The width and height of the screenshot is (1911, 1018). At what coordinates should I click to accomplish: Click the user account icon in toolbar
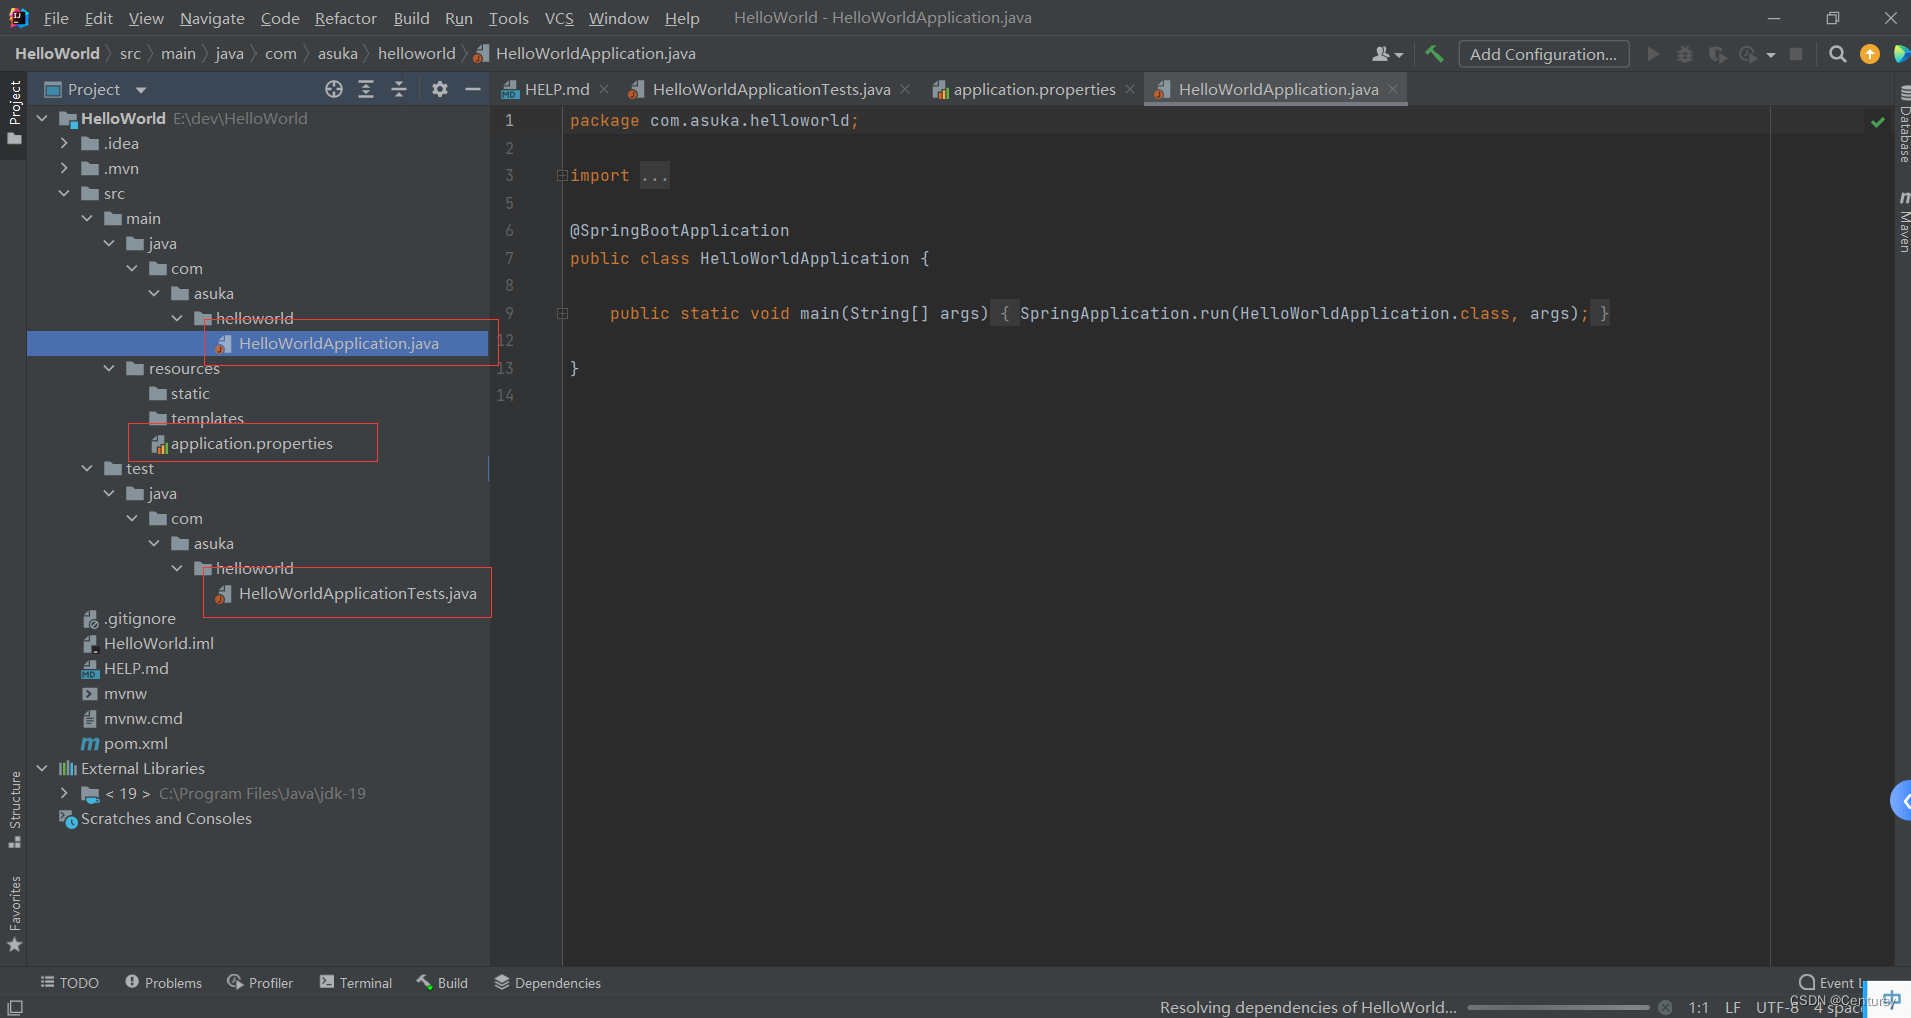1387,54
